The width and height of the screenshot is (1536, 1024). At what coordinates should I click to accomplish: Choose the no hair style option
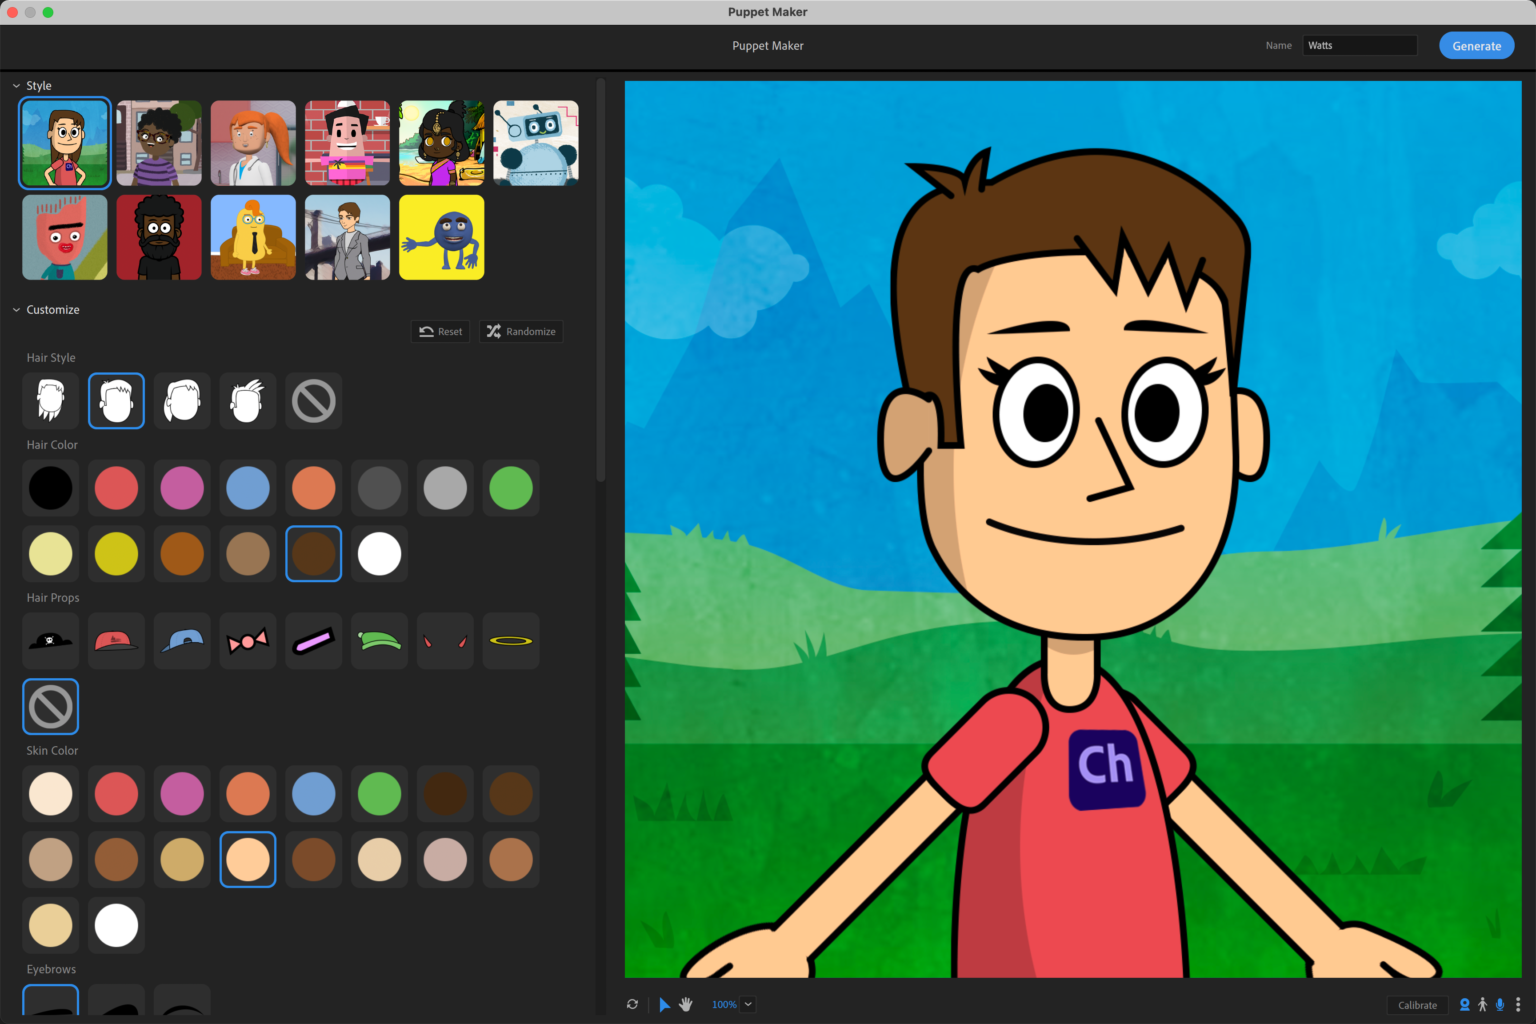point(314,401)
